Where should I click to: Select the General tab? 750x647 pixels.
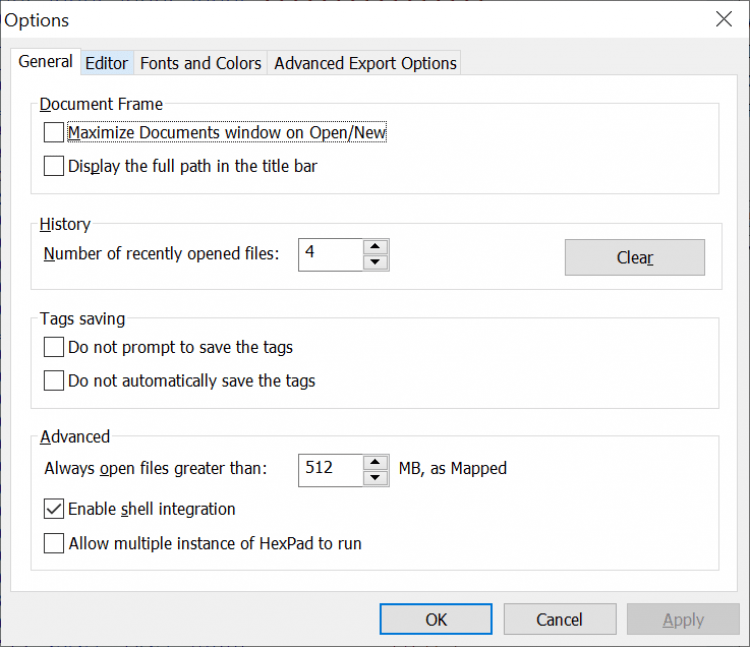pyautogui.click(x=45, y=62)
